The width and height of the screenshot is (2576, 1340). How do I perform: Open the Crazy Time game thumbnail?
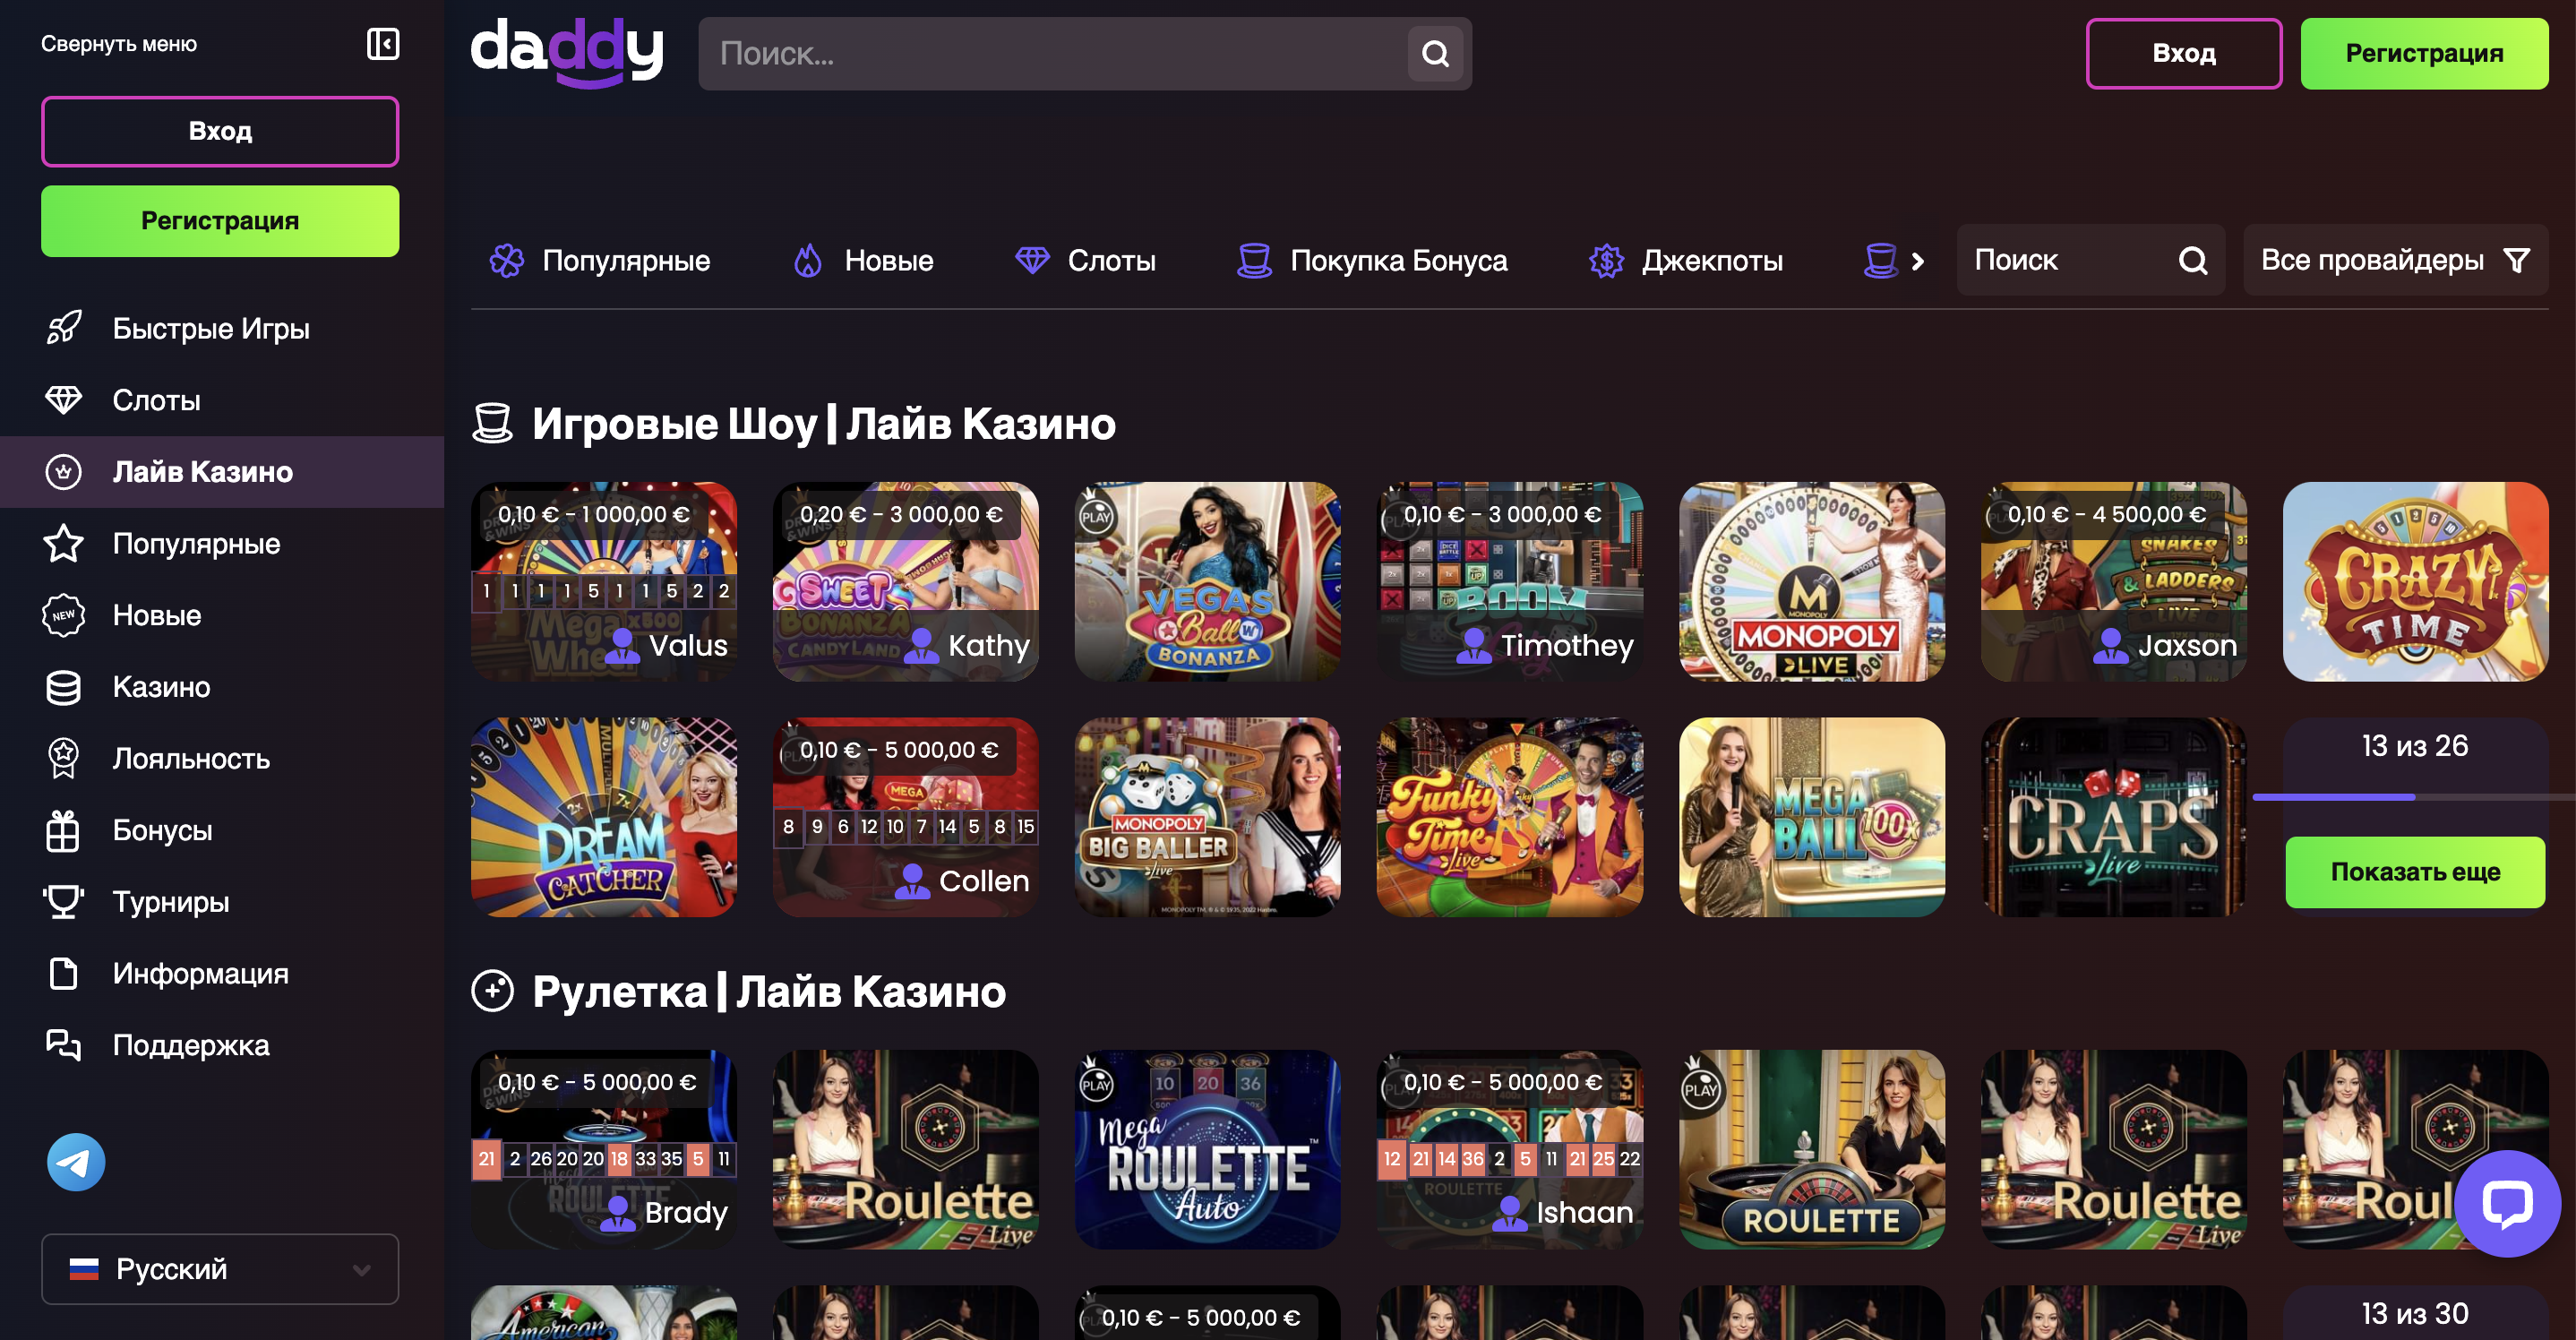(2415, 582)
